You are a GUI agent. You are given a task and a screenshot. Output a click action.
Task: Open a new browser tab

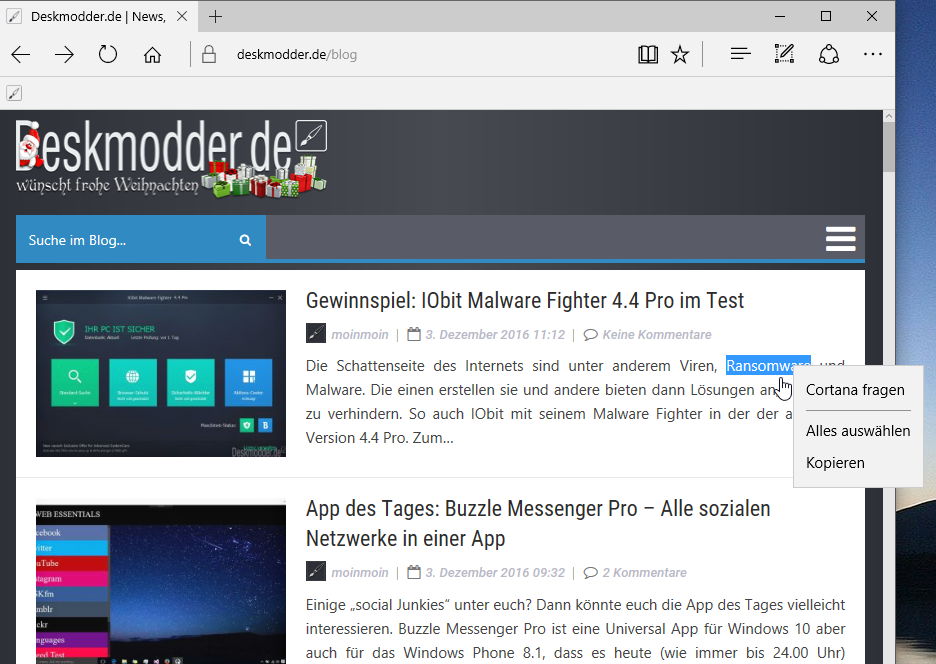pyautogui.click(x=215, y=17)
